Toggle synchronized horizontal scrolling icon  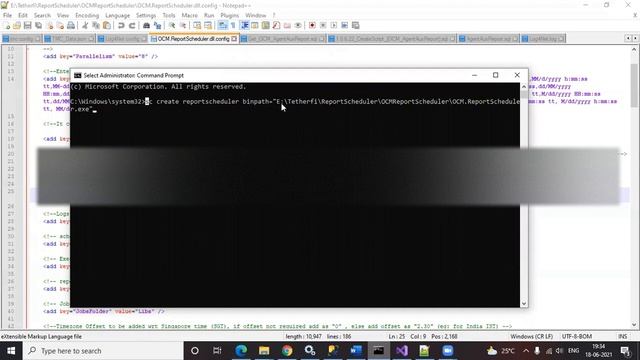[208, 25]
